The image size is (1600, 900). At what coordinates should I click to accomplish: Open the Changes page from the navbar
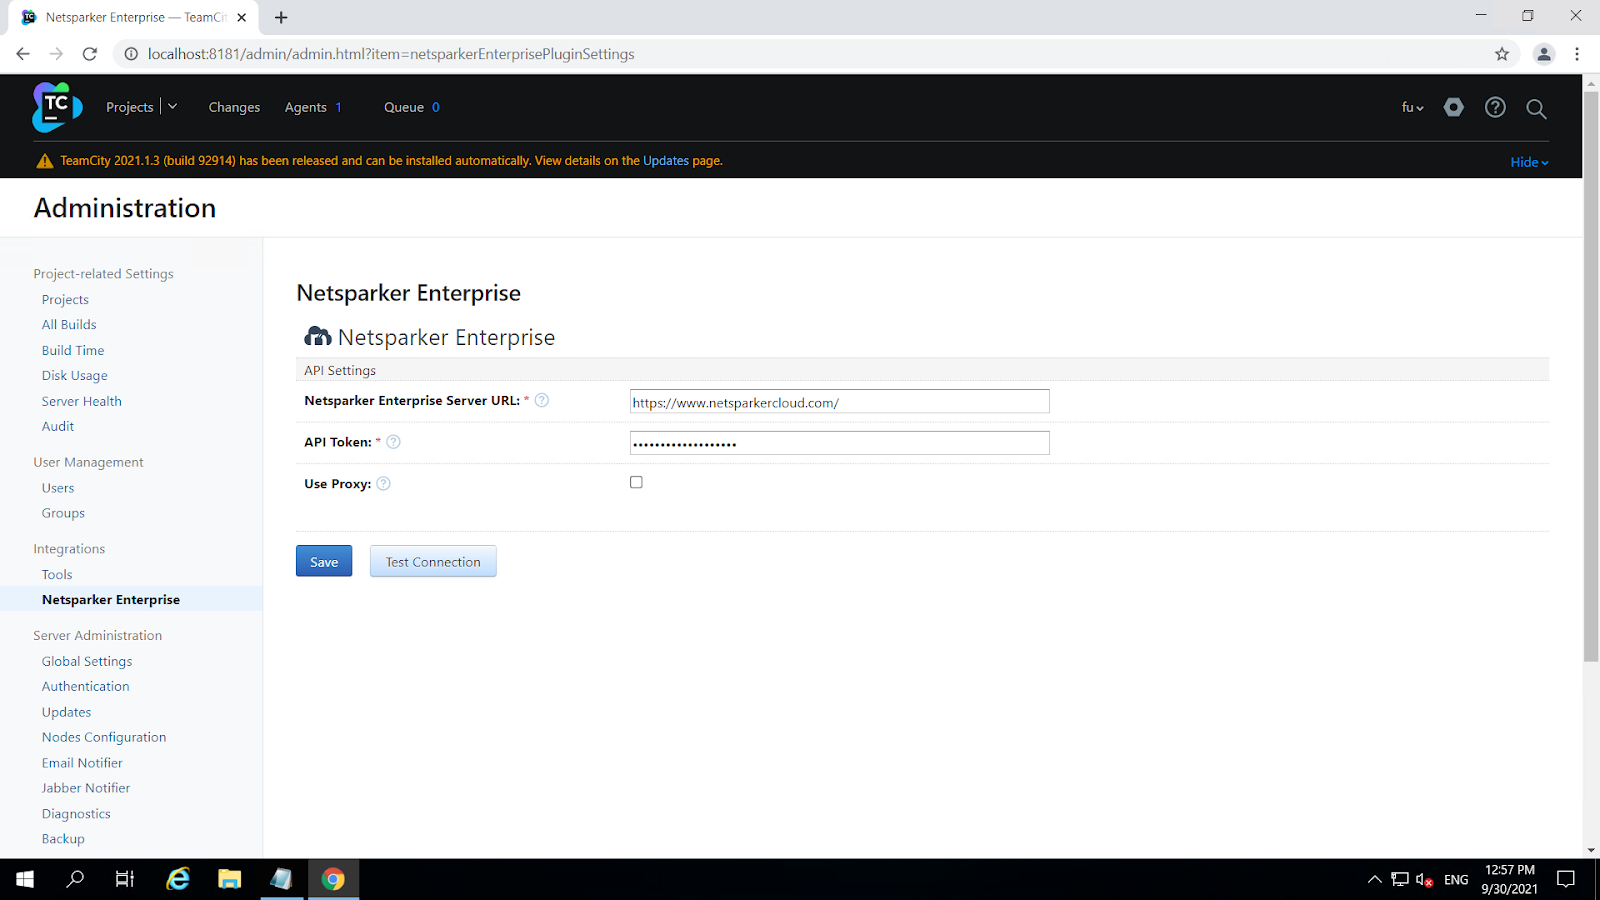(x=233, y=107)
